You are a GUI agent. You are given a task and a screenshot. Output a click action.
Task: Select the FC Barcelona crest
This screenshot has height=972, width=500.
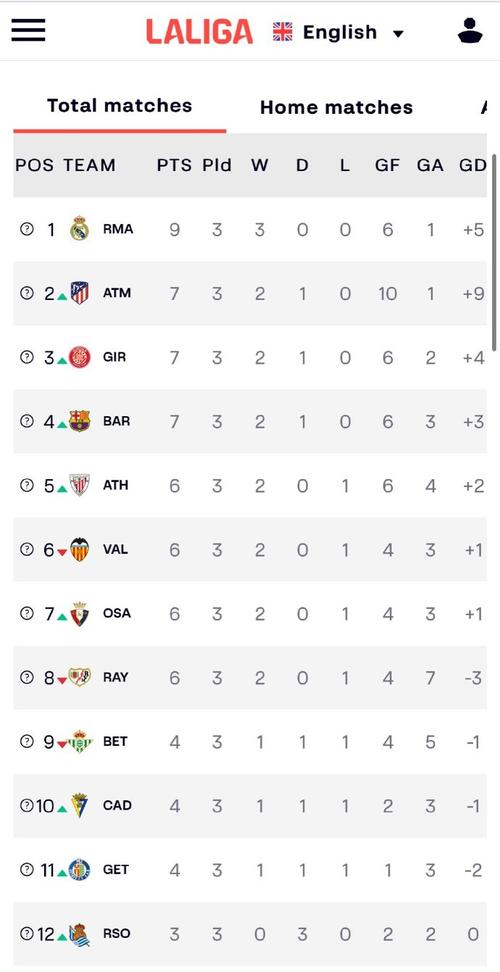click(x=79, y=422)
